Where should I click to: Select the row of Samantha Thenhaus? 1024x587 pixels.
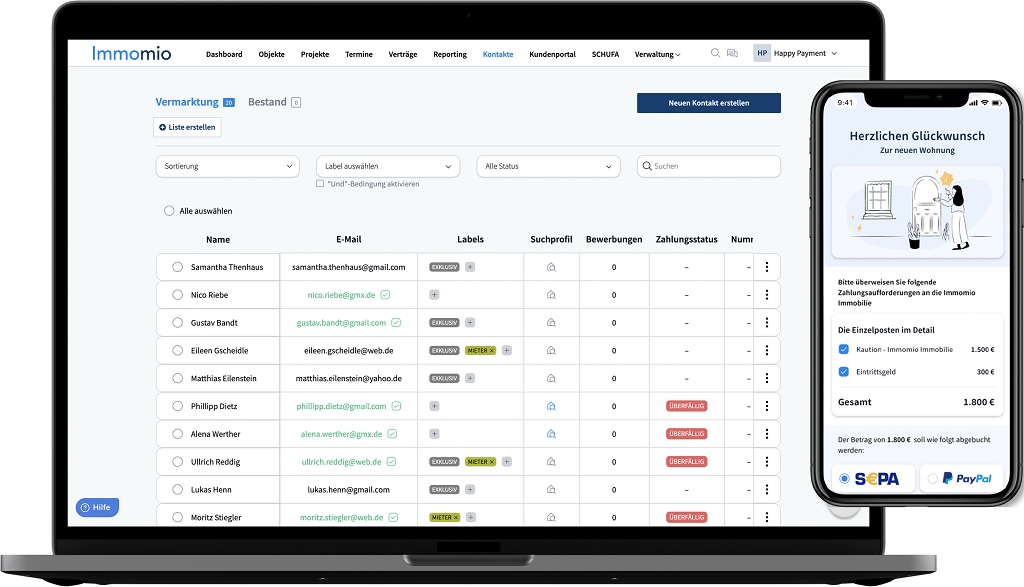tap(178, 267)
